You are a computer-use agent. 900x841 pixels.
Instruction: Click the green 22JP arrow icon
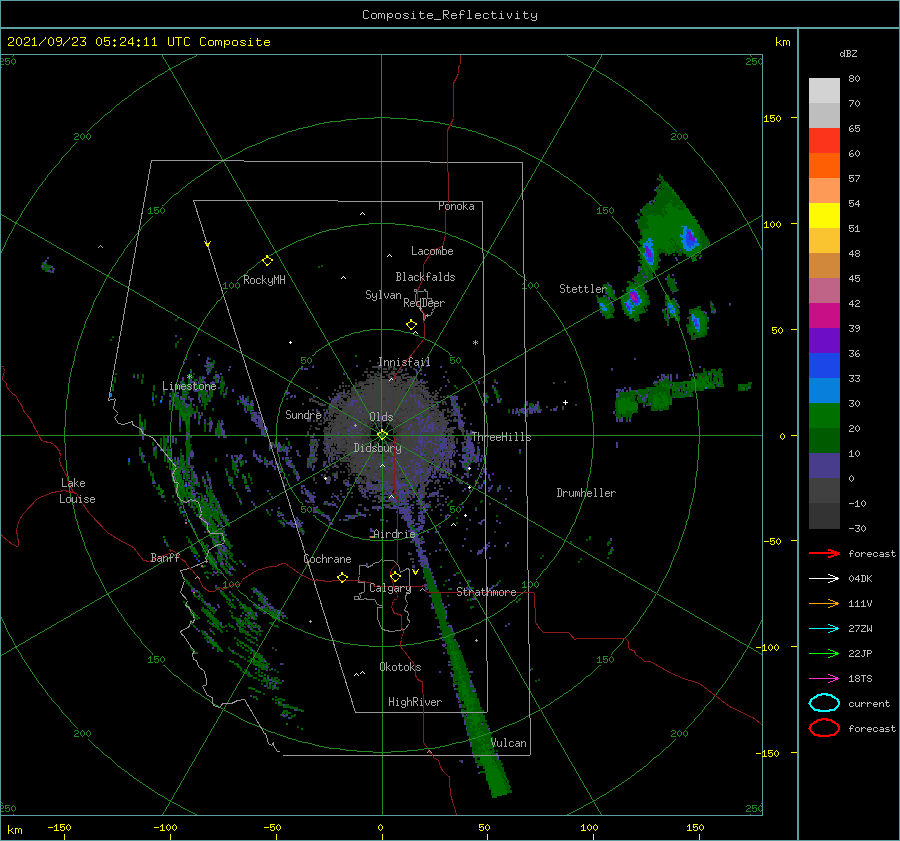824,653
